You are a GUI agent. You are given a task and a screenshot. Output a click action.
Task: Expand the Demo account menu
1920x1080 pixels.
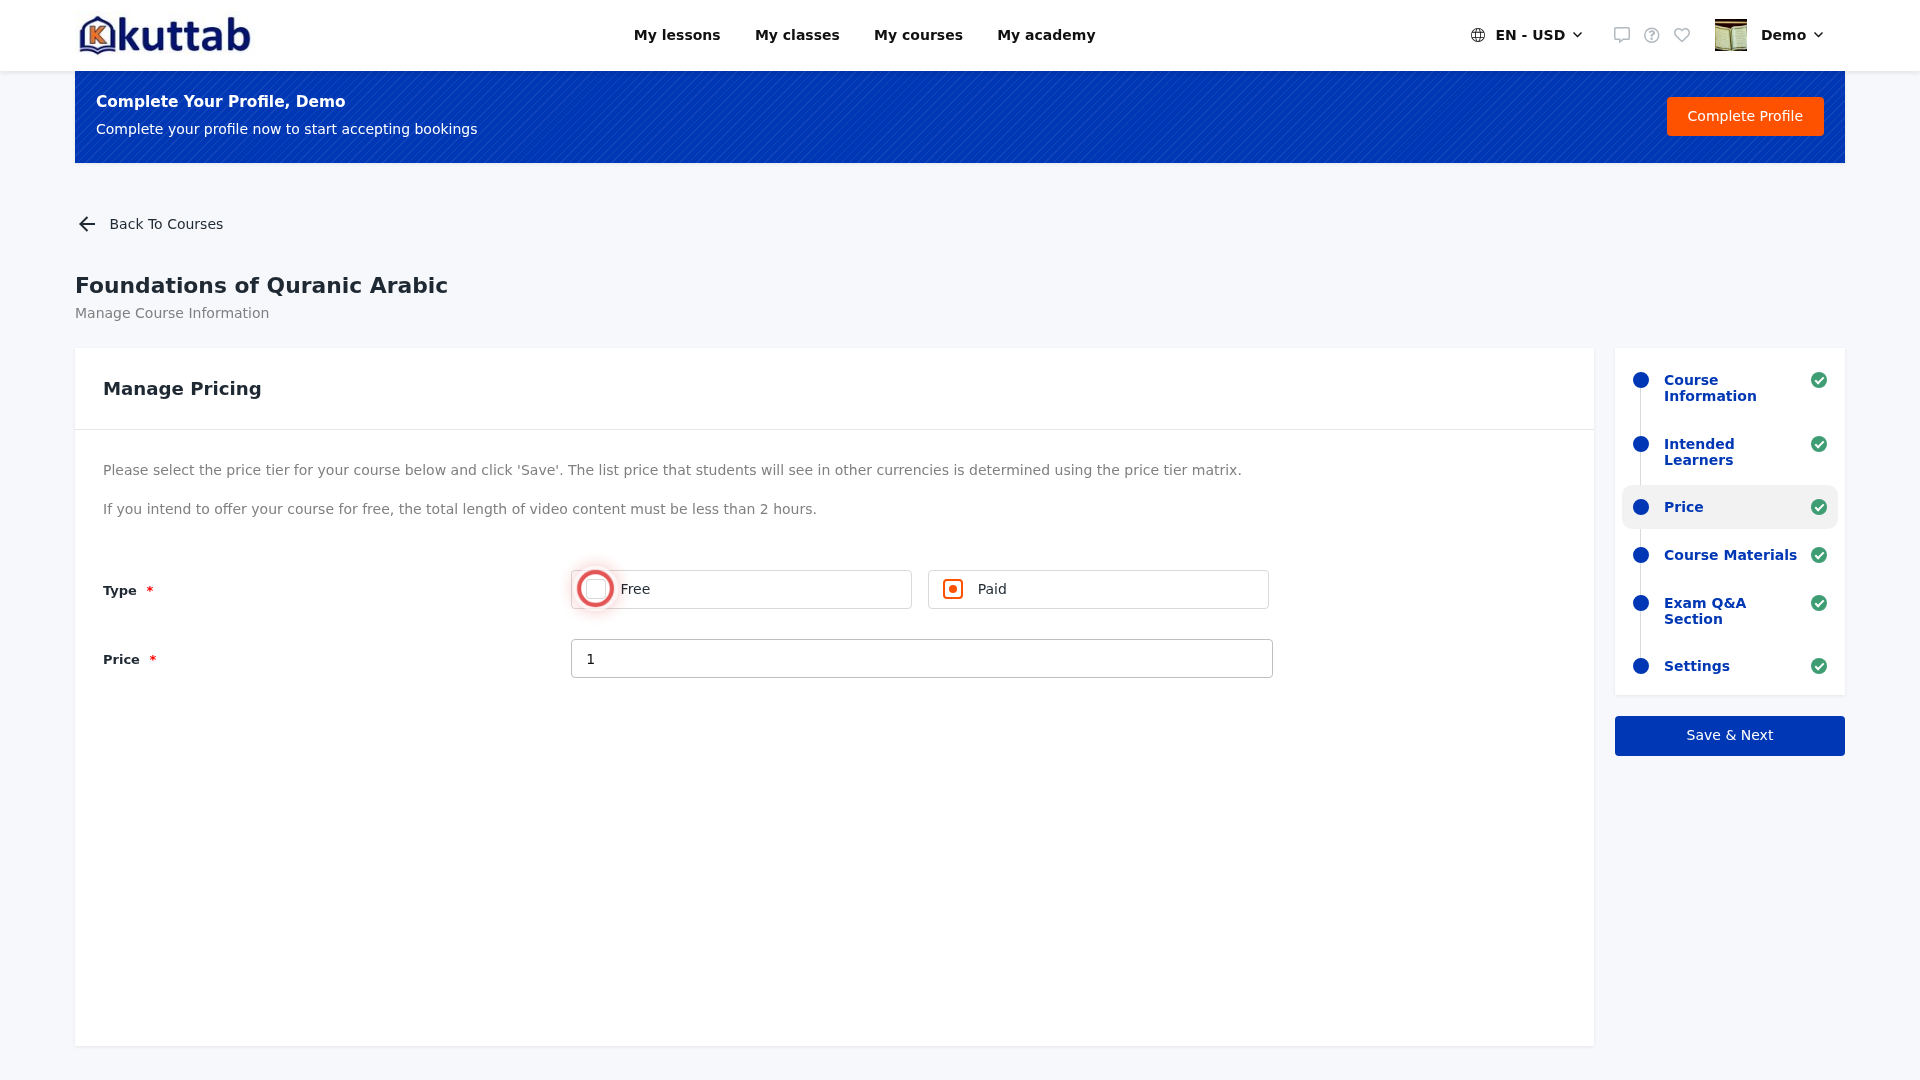(x=1792, y=35)
